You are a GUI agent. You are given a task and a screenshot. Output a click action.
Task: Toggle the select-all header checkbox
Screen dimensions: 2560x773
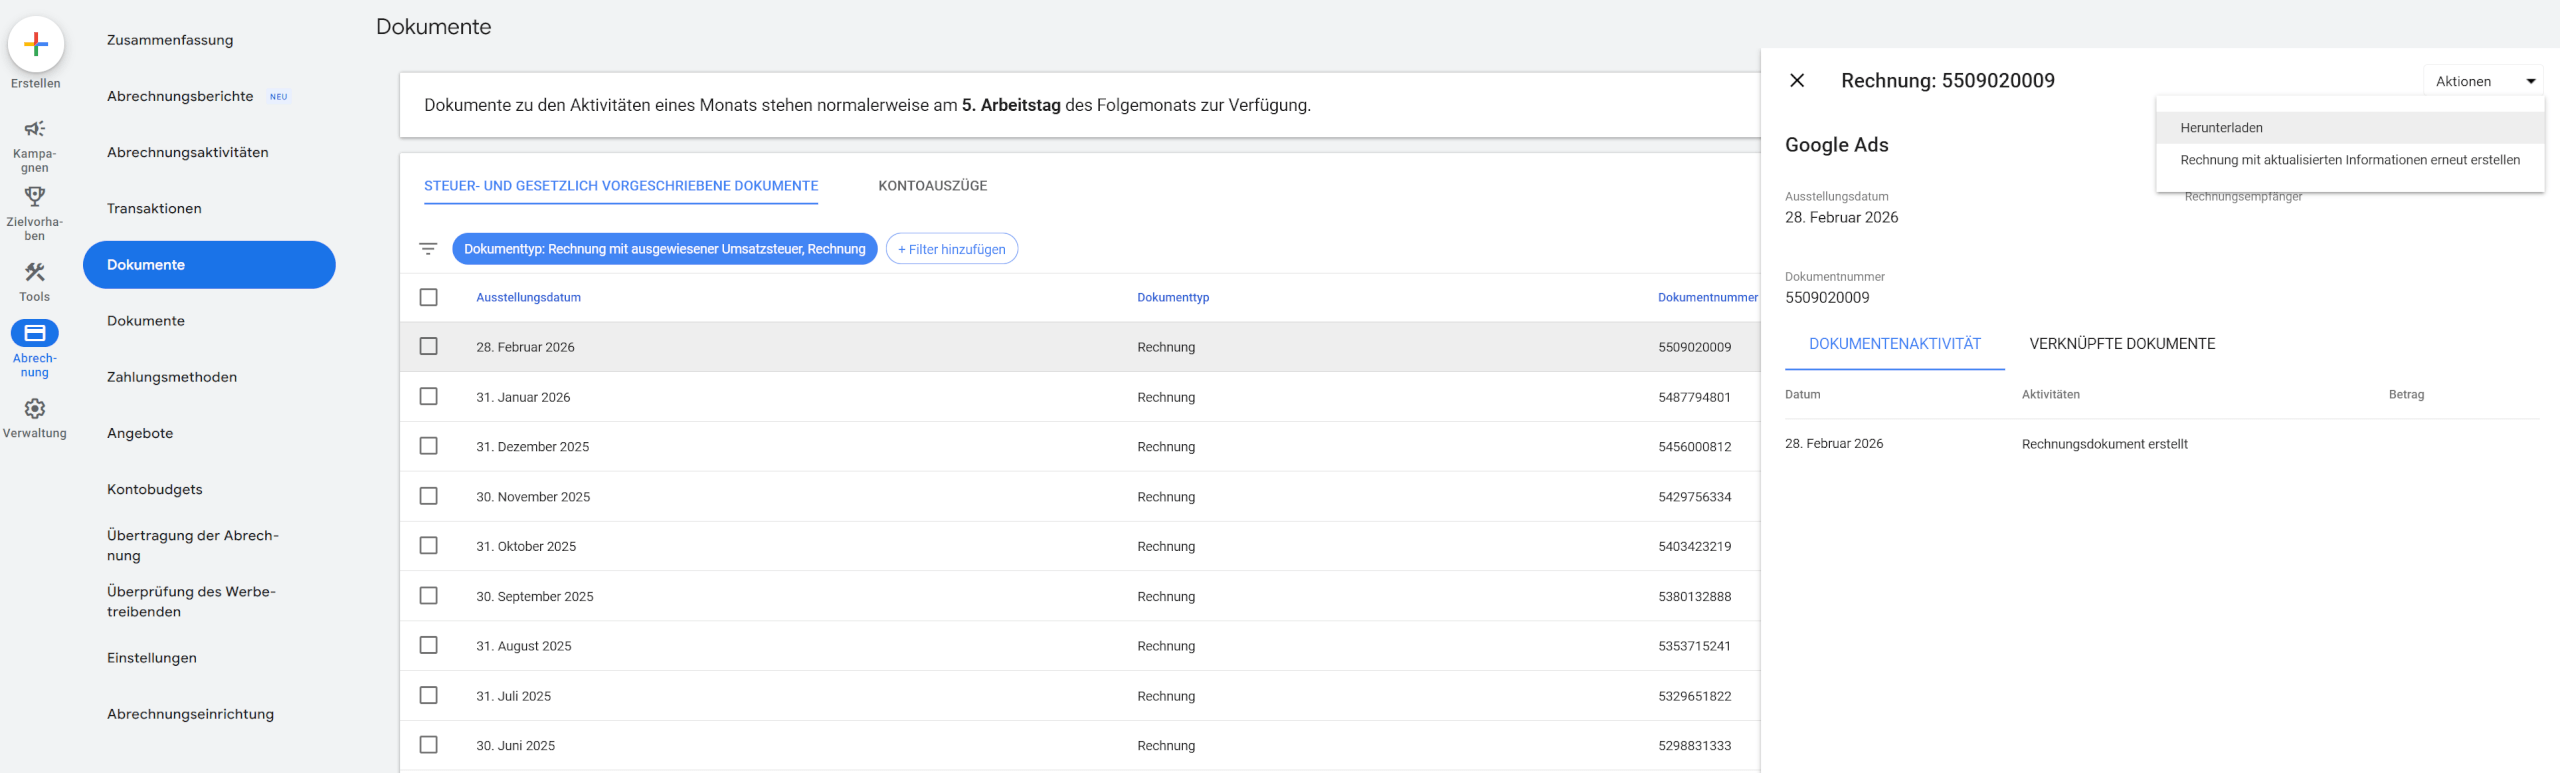tap(429, 297)
